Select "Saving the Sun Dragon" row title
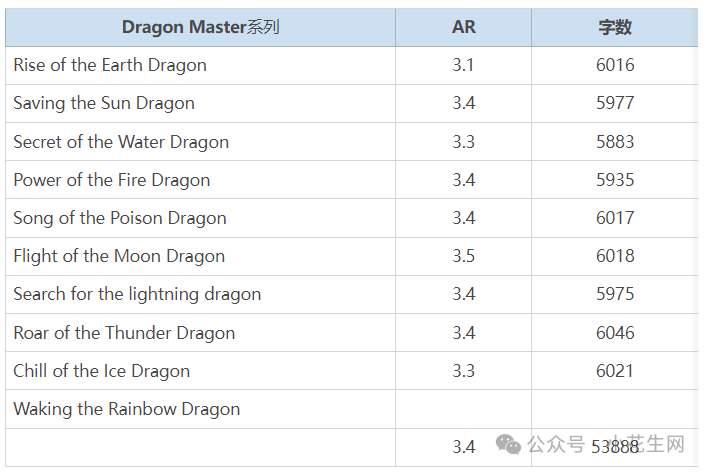Image resolution: width=707 pixels, height=472 pixels. coord(104,103)
